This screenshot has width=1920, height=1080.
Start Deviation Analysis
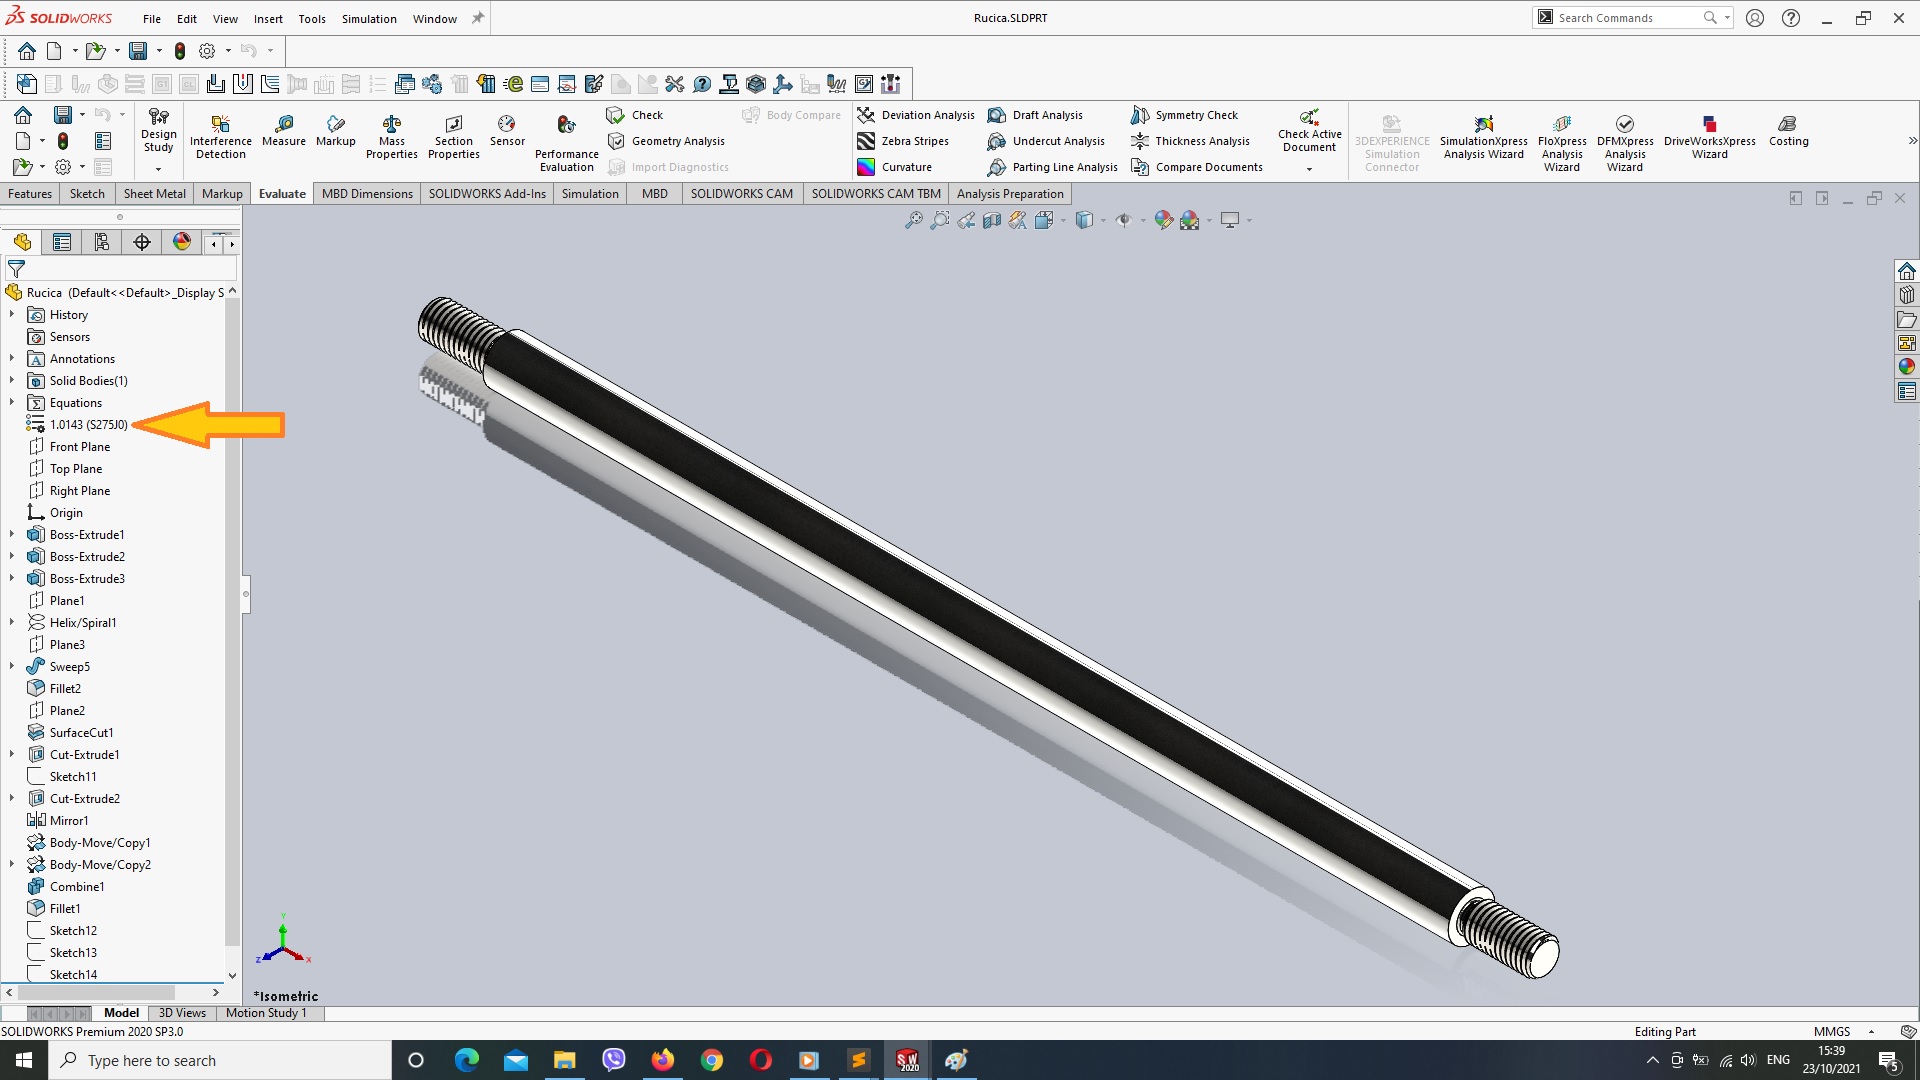(x=916, y=115)
